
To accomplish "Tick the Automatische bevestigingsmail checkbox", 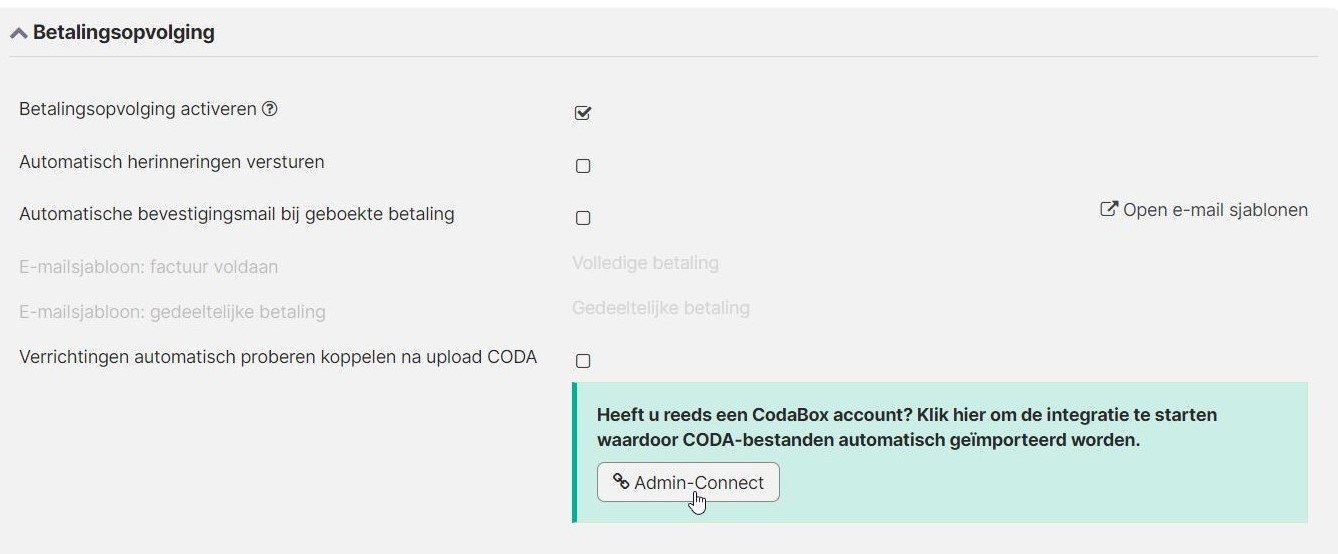I will pos(583,218).
